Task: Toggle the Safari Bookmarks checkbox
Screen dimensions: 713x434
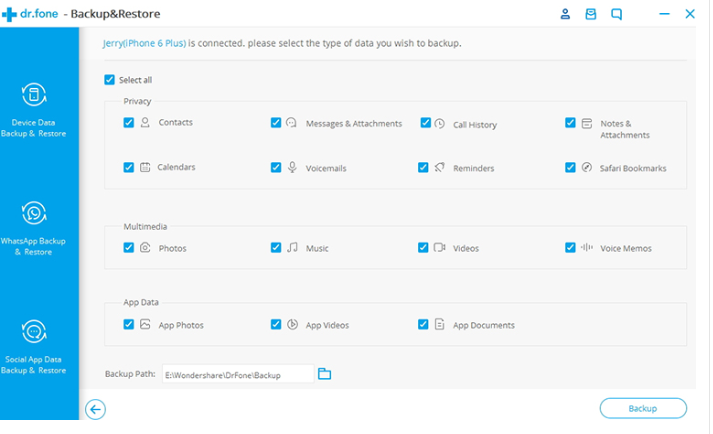Action: coord(570,168)
